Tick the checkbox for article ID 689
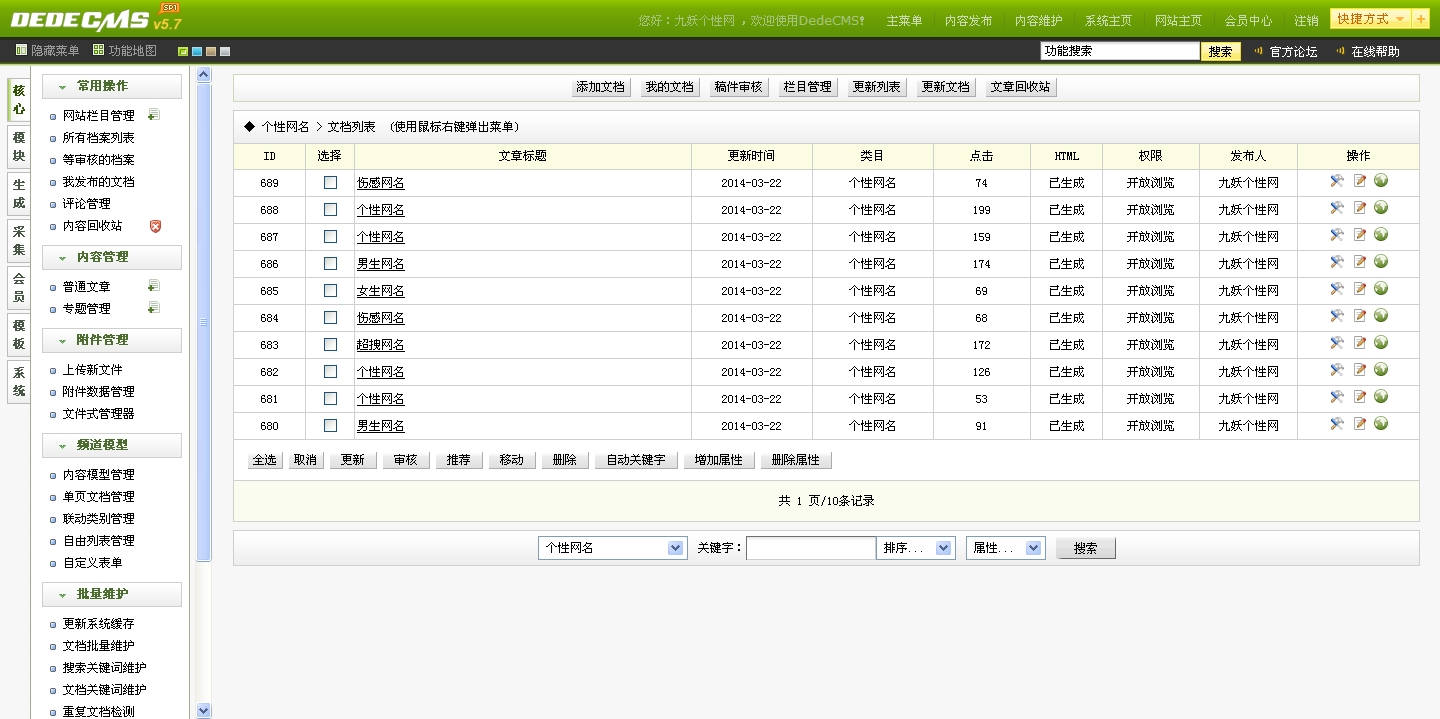The width and height of the screenshot is (1440, 719). (x=330, y=183)
